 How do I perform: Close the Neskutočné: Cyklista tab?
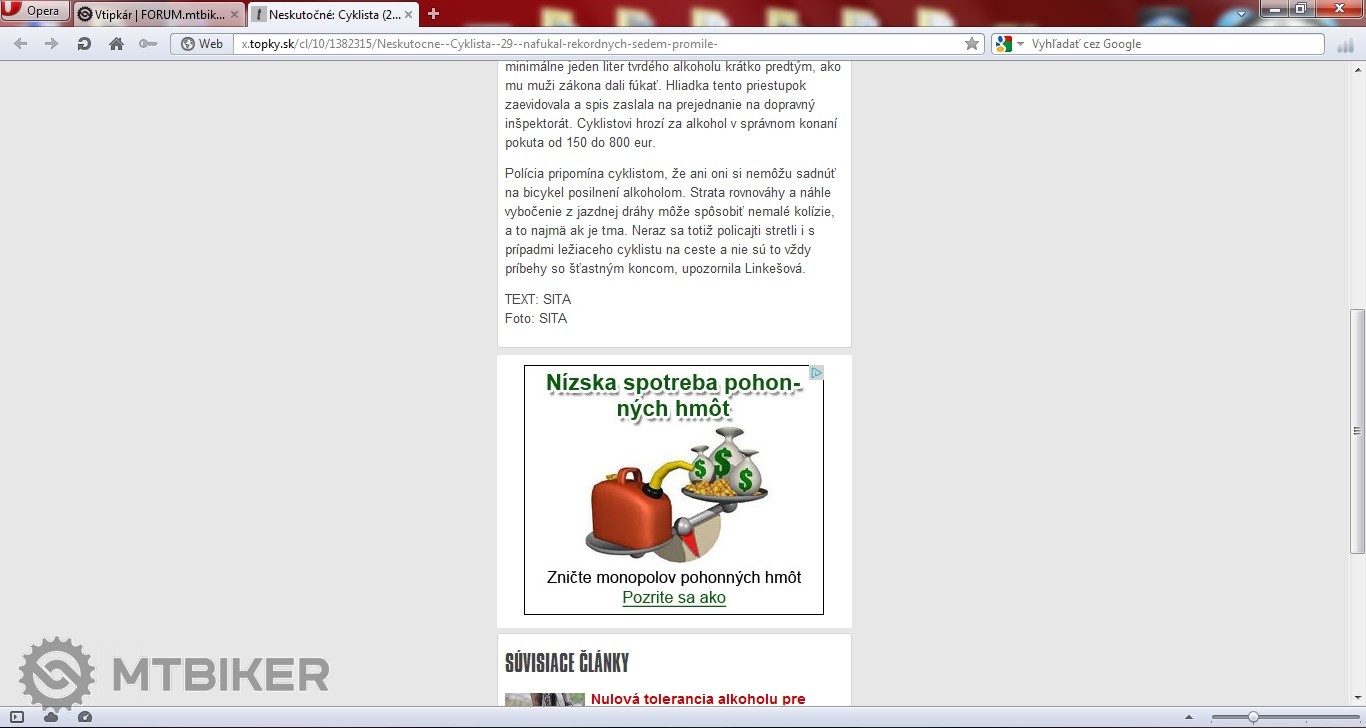409,15
